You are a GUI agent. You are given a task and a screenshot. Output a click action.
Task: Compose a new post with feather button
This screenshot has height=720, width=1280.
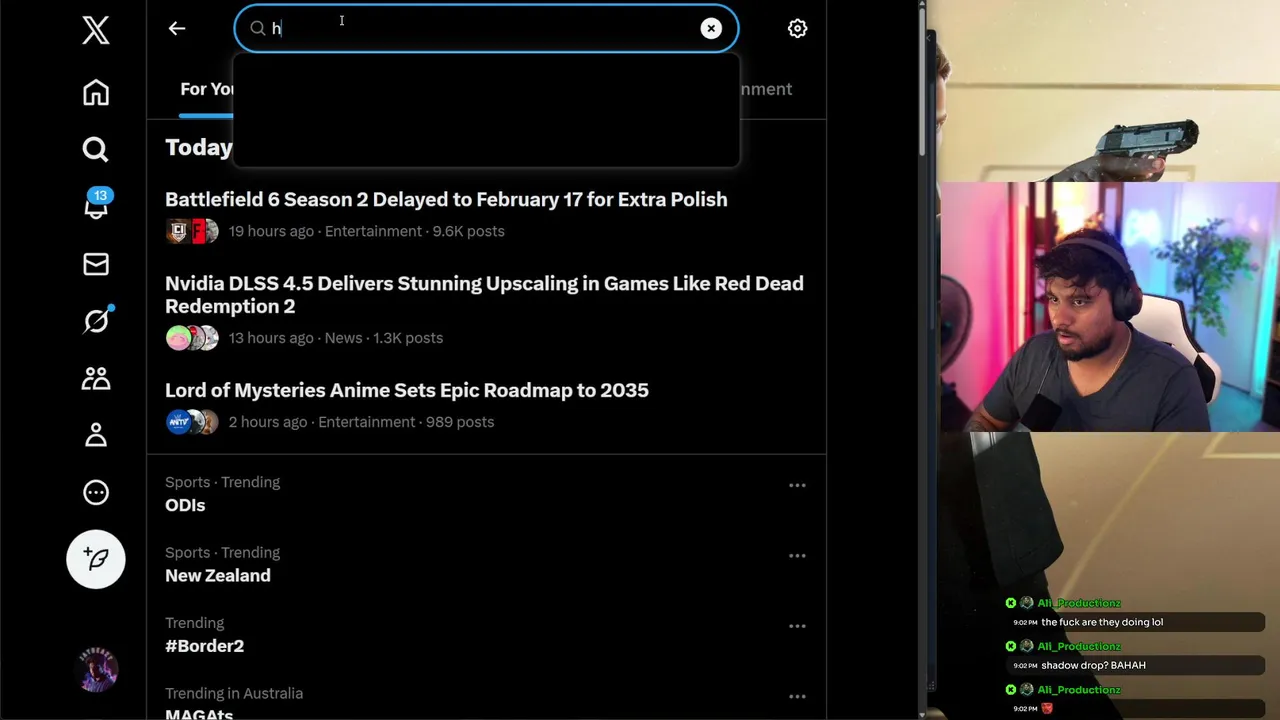(96, 559)
